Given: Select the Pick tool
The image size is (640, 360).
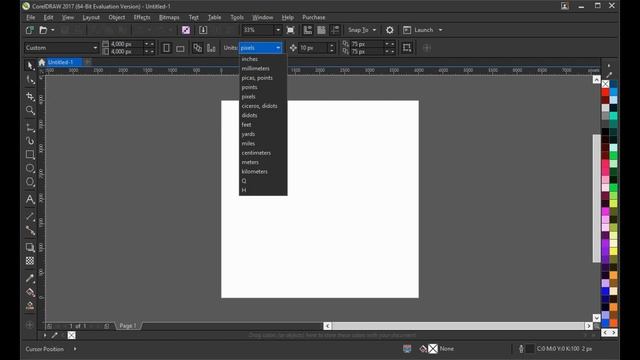Looking at the screenshot, I should (30, 65).
